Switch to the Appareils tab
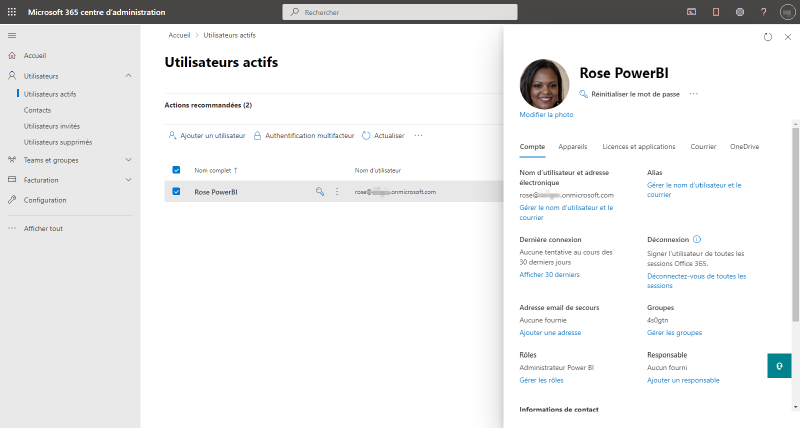Image resolution: width=800 pixels, height=428 pixels. coord(572,146)
